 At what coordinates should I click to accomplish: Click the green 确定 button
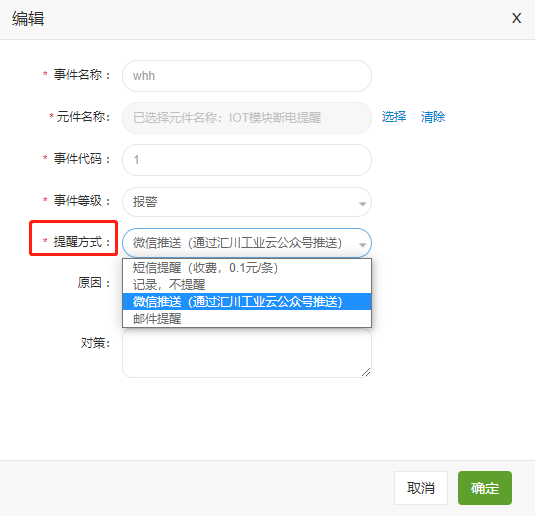(x=485, y=488)
